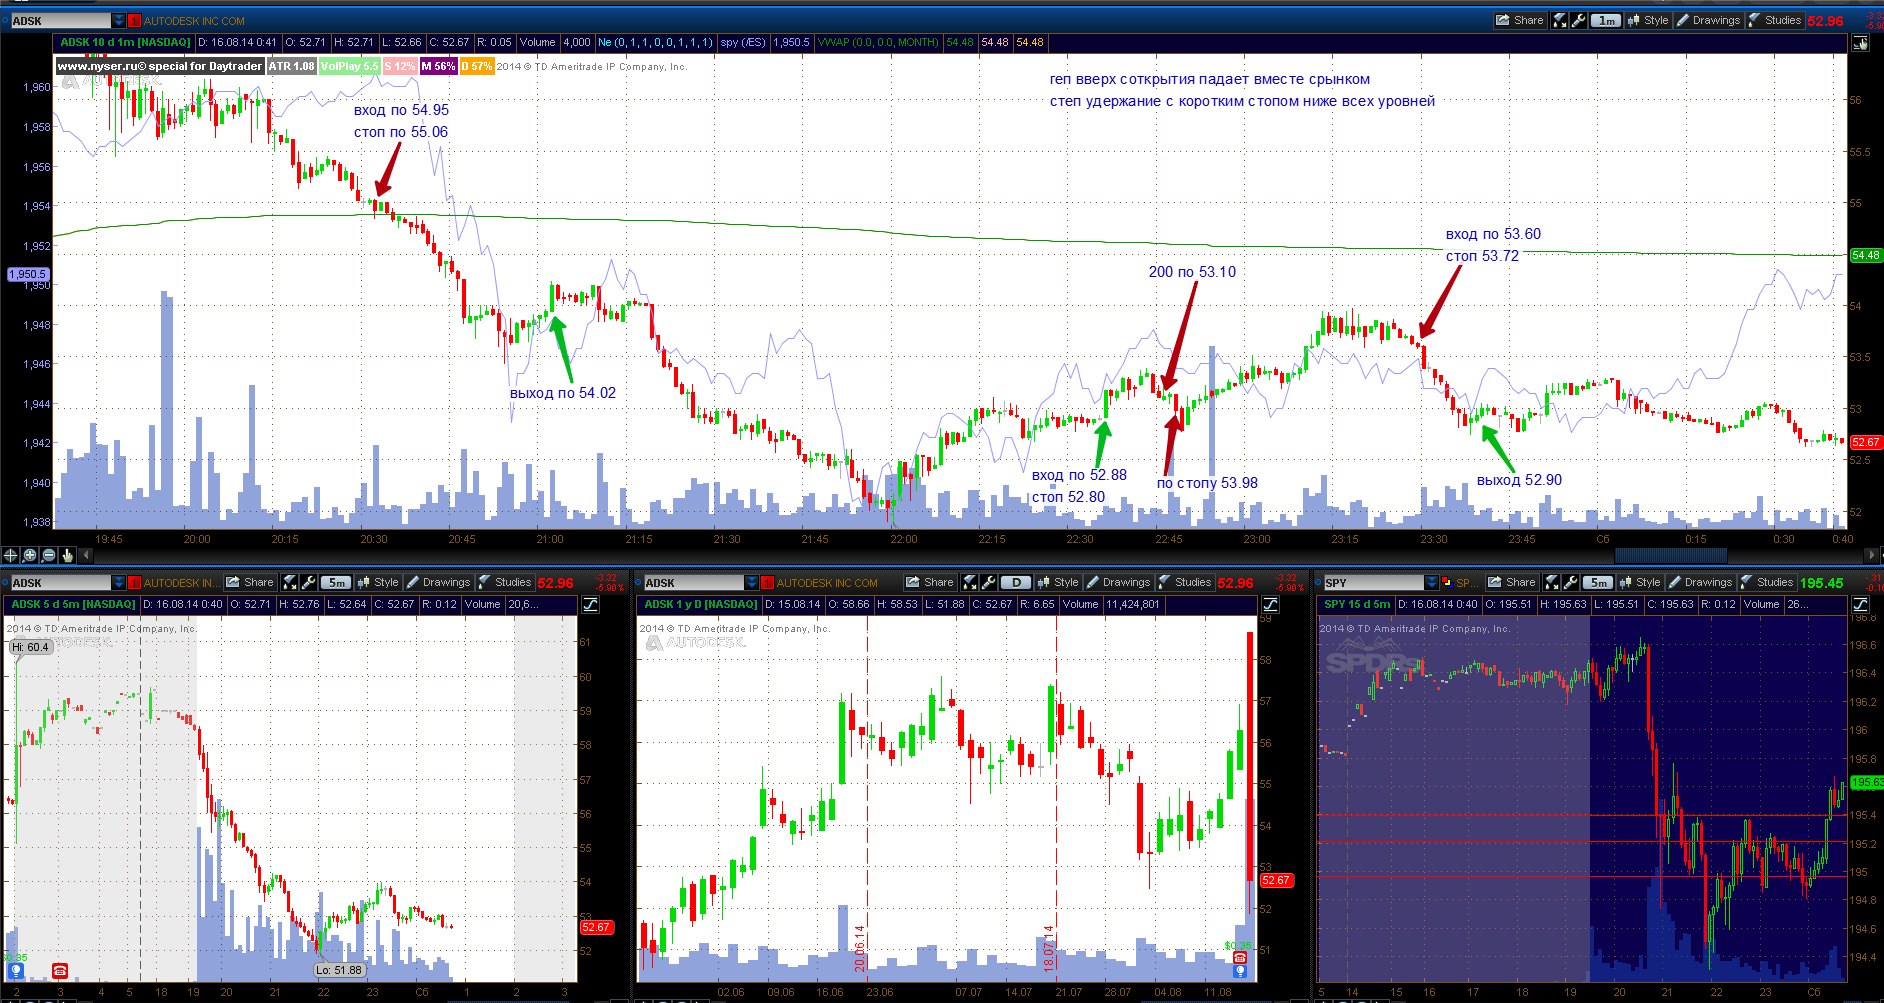
Task: Click the ADSK symbol field on 5m chart
Action: (60, 583)
